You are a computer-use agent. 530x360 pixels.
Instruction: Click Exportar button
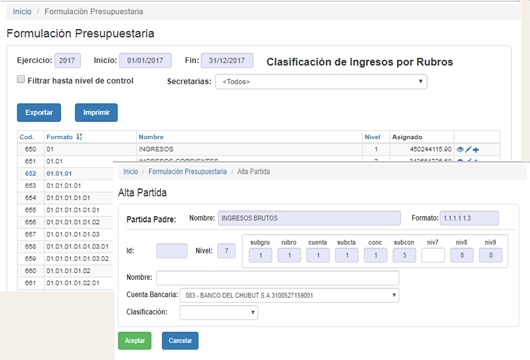point(39,113)
